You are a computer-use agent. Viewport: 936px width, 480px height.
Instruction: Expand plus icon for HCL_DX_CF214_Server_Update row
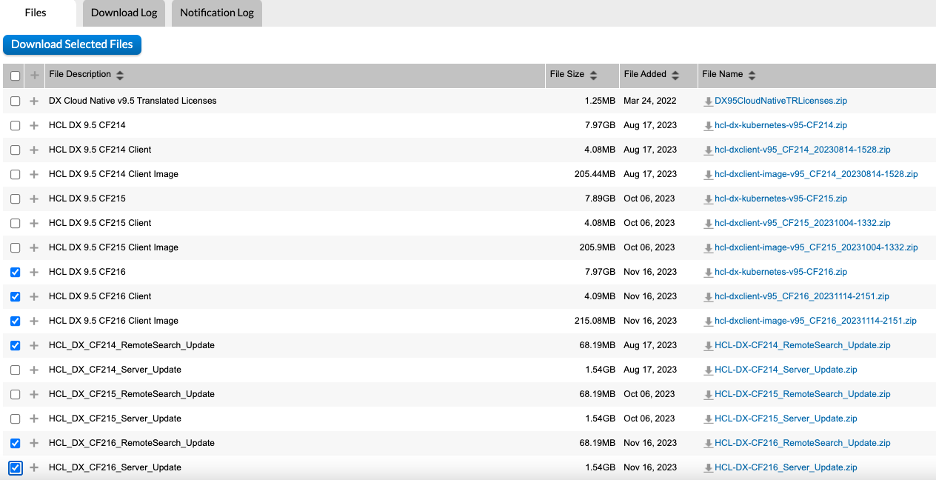34,370
